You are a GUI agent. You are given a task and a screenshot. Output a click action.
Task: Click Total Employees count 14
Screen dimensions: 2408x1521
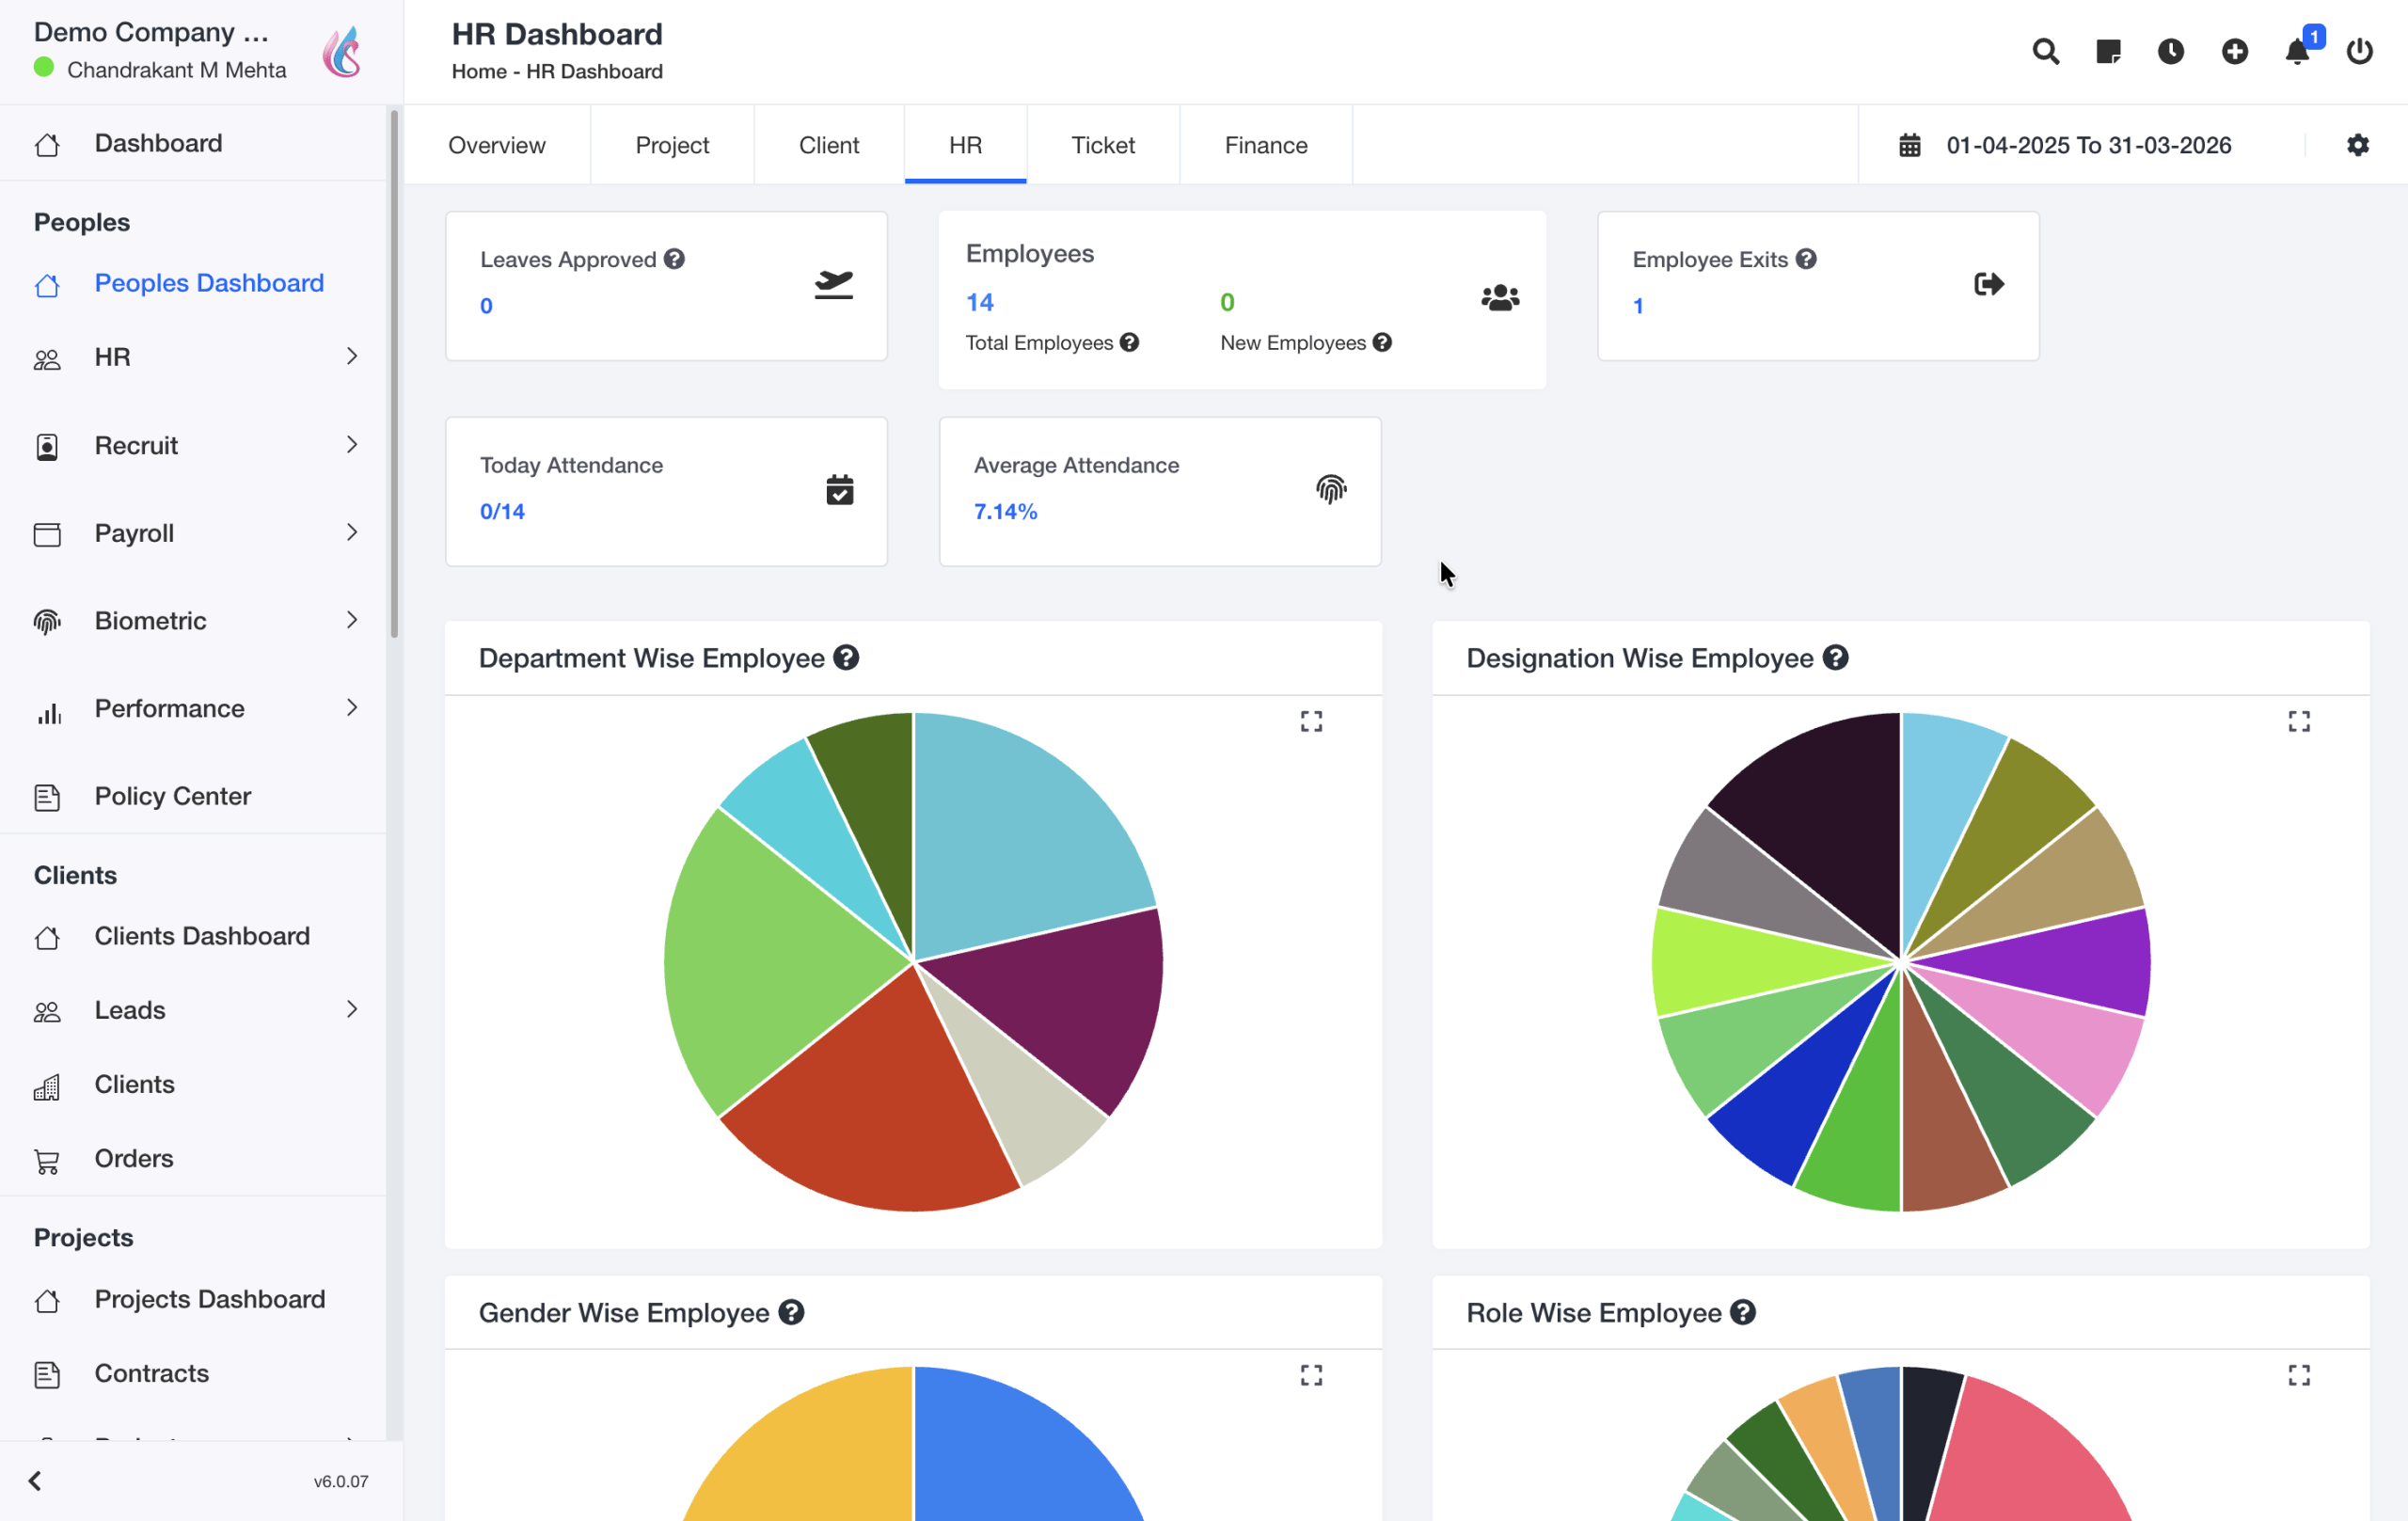click(x=980, y=302)
